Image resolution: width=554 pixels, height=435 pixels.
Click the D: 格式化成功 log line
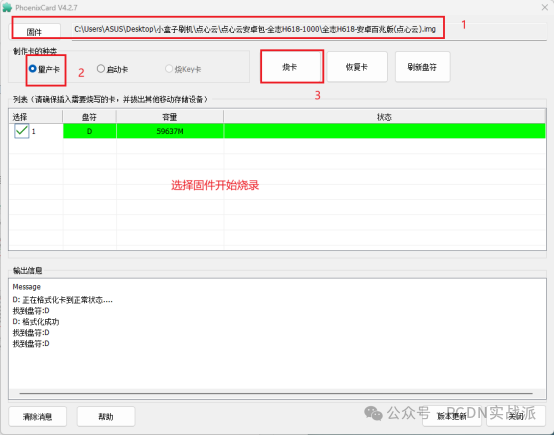pyautogui.click(x=36, y=322)
